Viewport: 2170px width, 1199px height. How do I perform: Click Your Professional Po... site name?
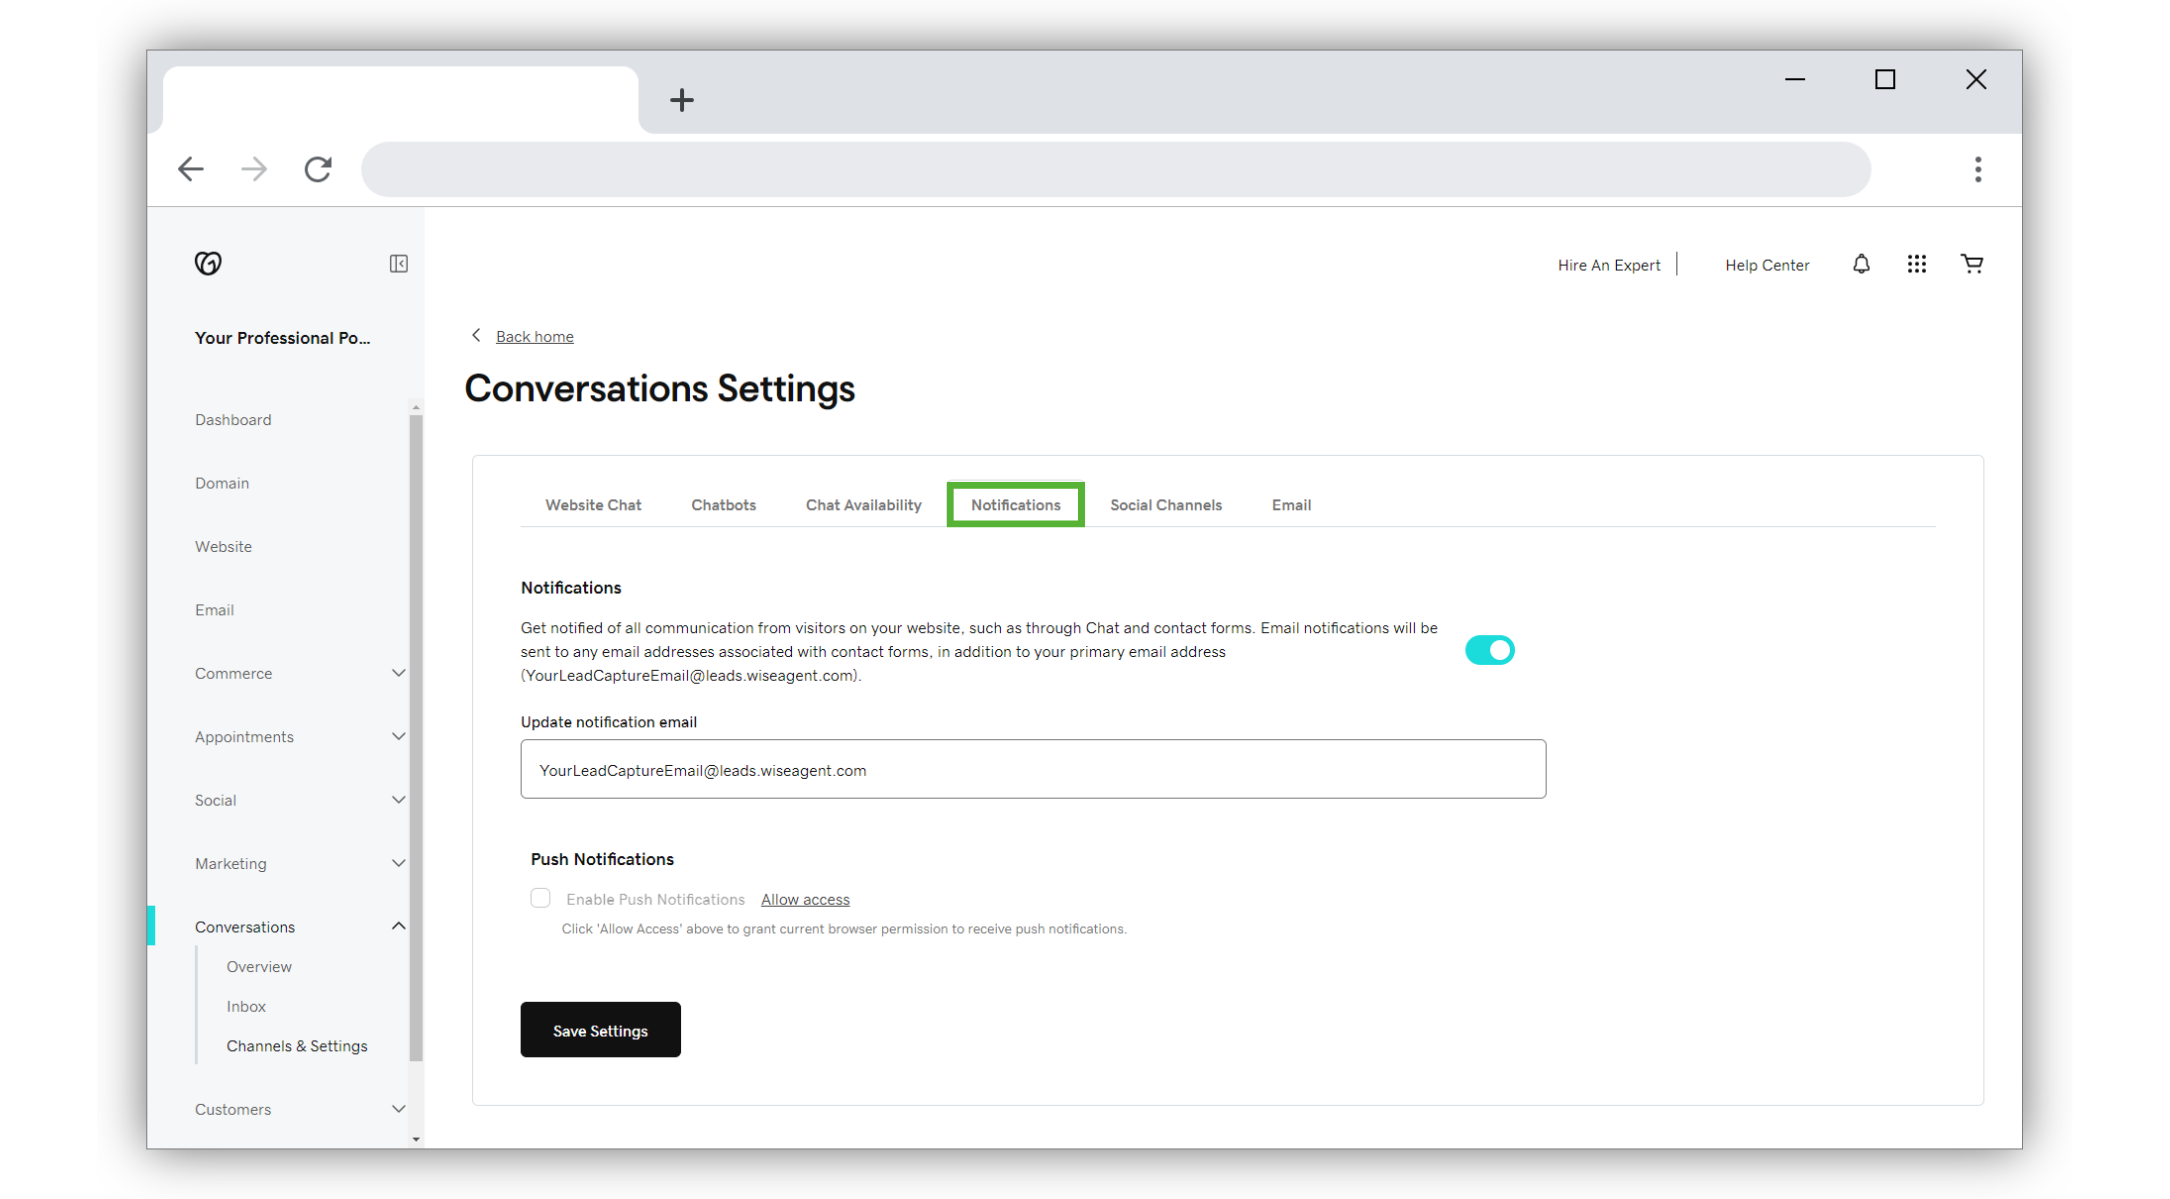[282, 338]
